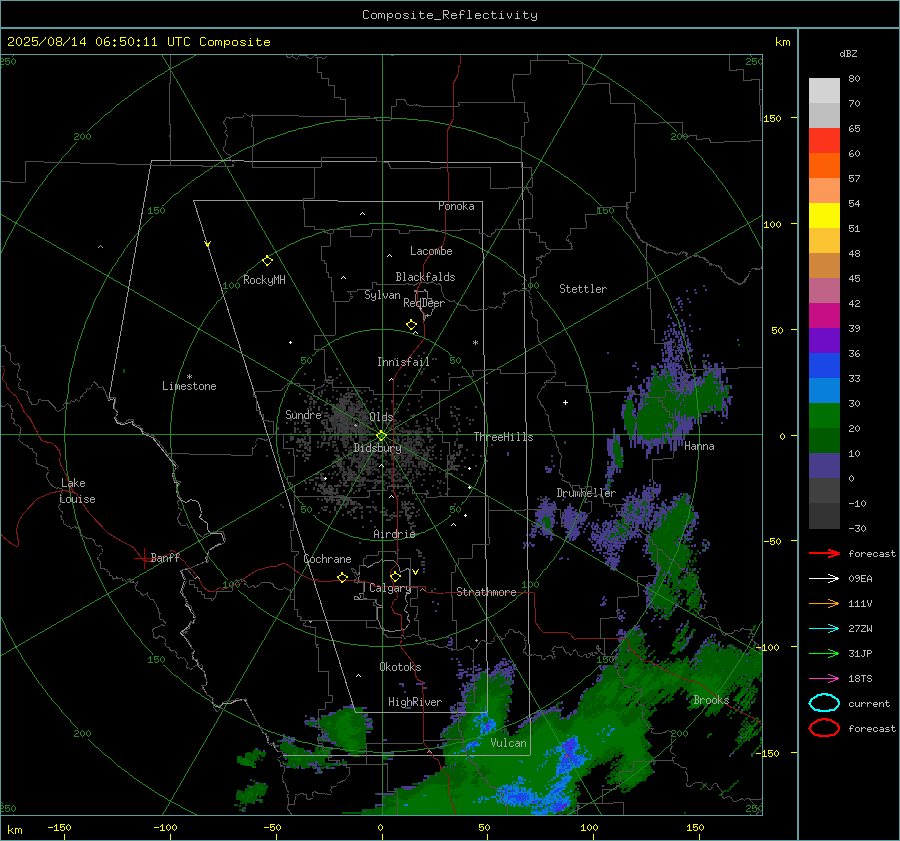This screenshot has width=900, height=841.
Task: Click the yellow diamond marker near Cochrane
Action: click(x=342, y=578)
